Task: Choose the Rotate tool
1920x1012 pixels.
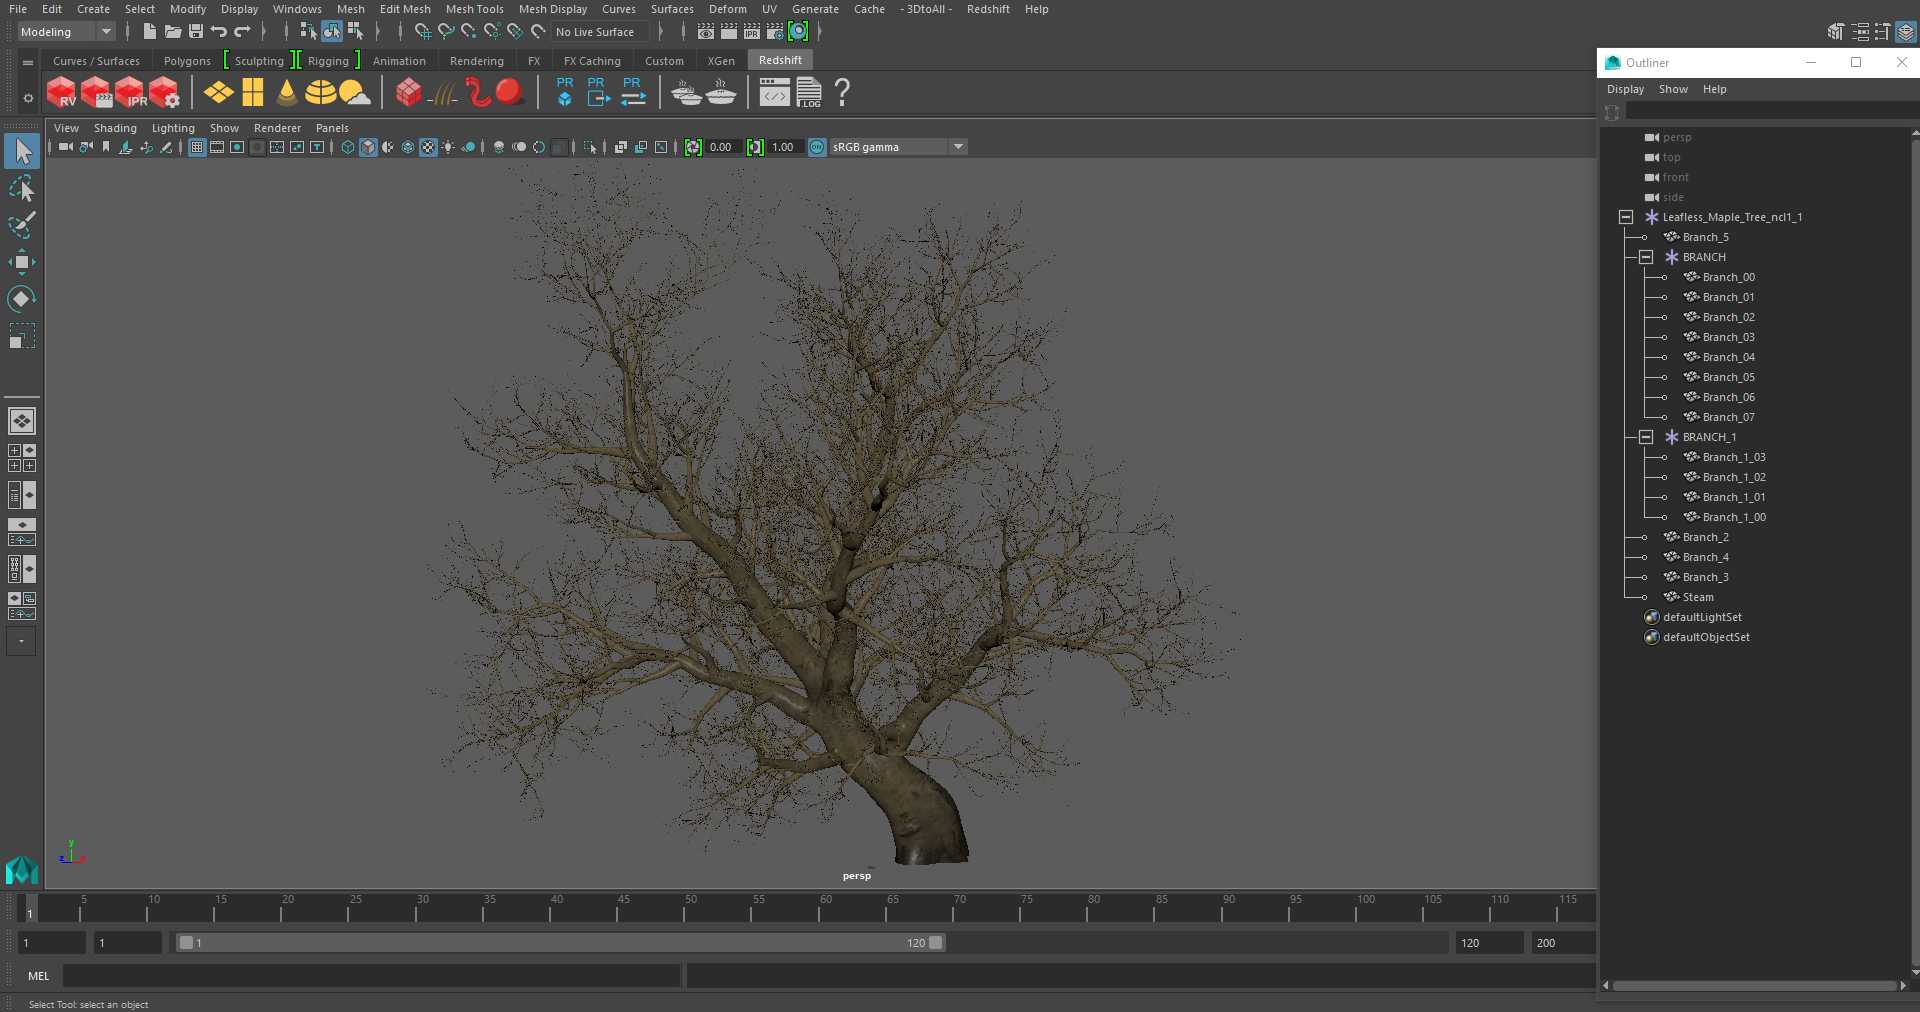Action: tap(22, 299)
